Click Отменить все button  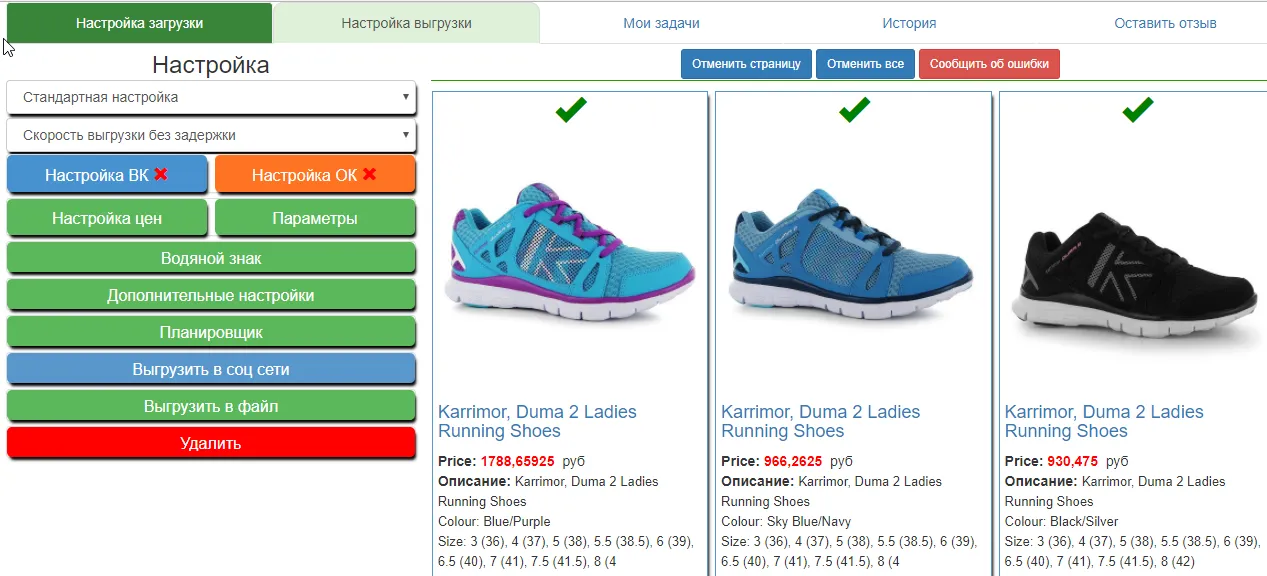pos(865,64)
